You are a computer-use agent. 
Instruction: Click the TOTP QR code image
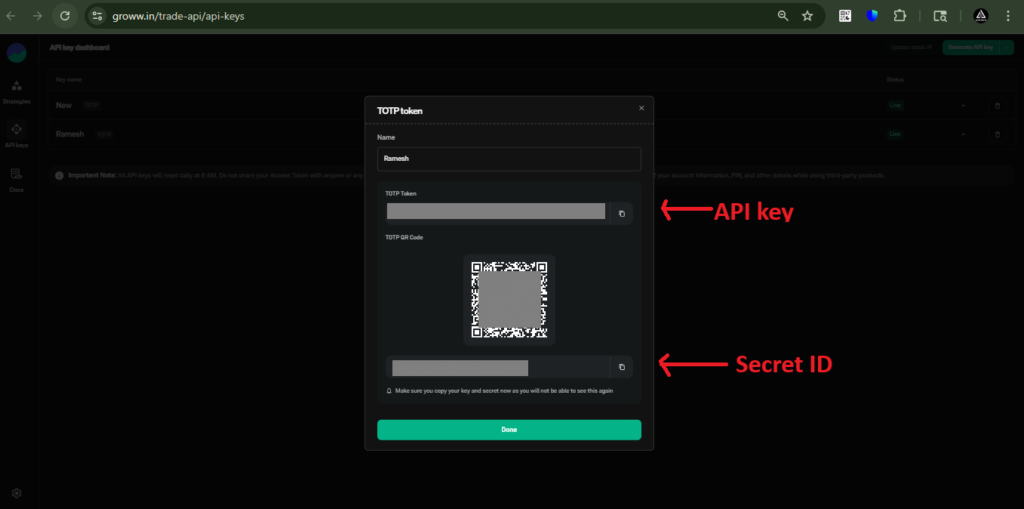coord(509,300)
